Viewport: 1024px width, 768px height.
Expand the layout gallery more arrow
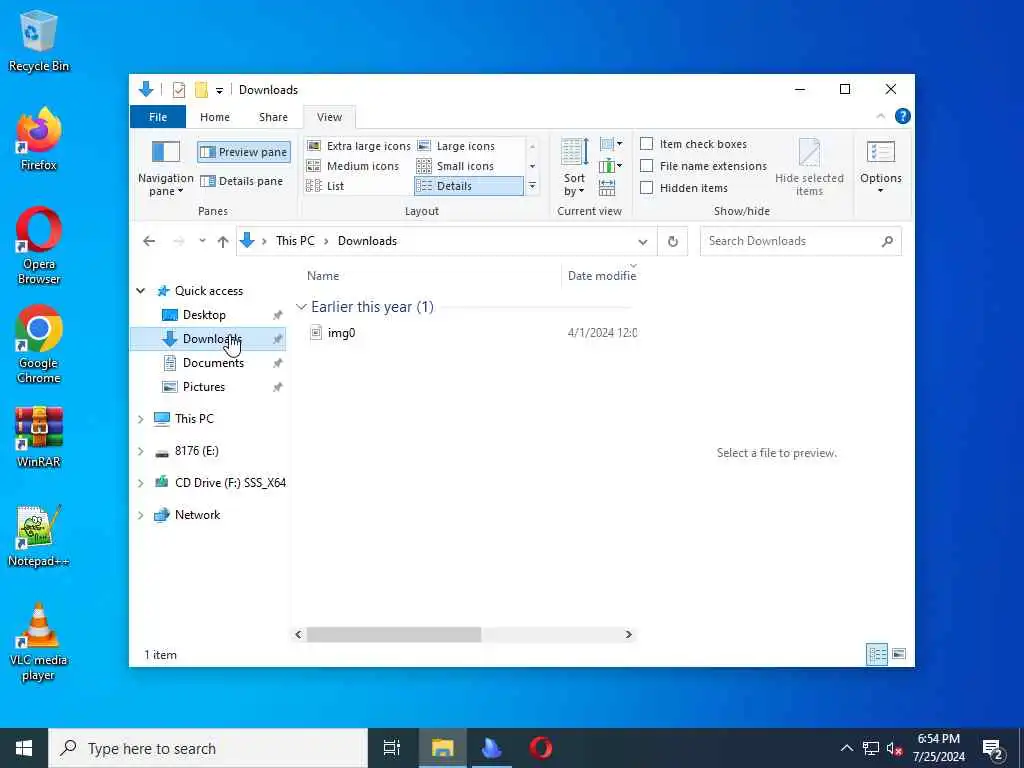click(532, 186)
